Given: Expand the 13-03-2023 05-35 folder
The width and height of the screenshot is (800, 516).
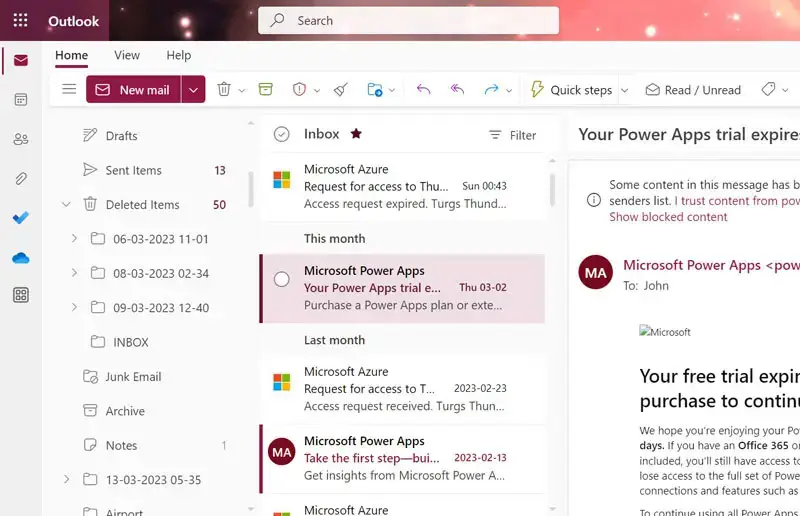Looking at the screenshot, I should point(66,479).
